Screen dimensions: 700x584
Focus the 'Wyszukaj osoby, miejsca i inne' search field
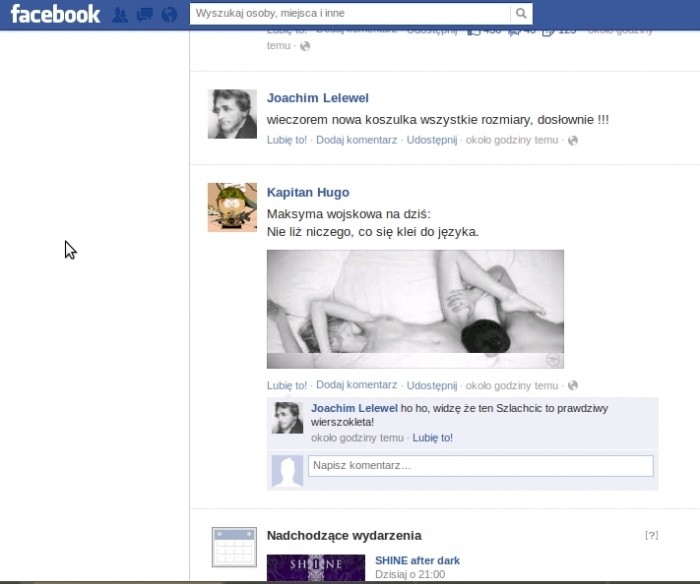click(350, 14)
